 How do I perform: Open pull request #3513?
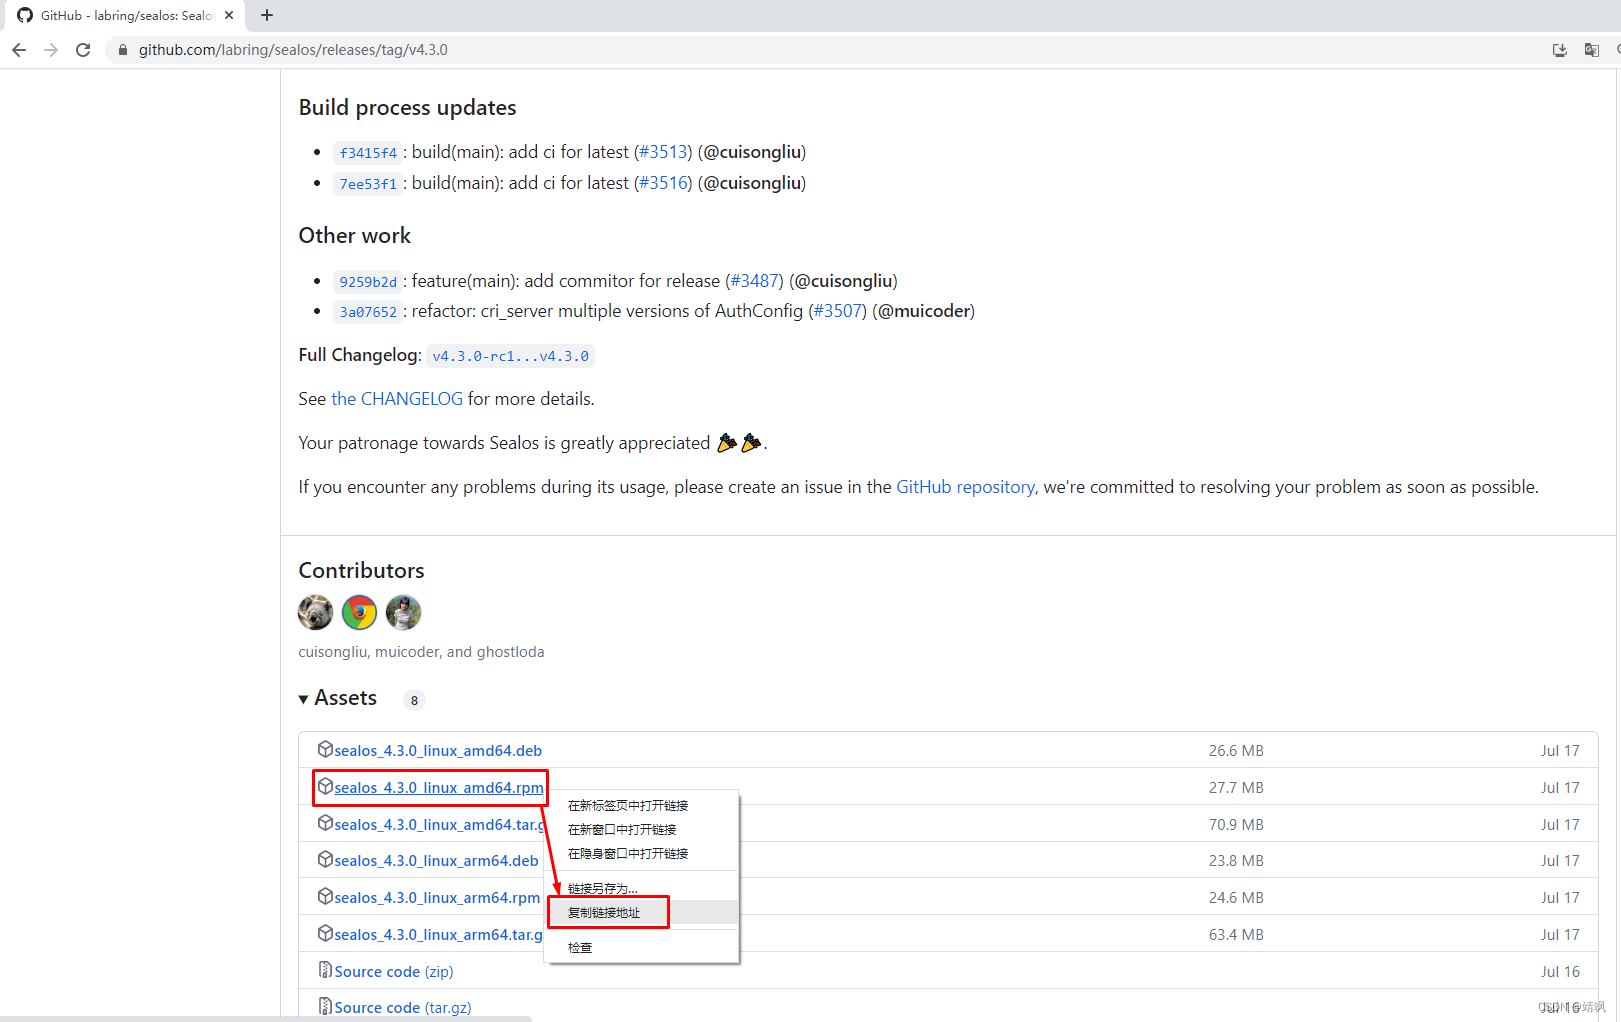pyautogui.click(x=663, y=152)
